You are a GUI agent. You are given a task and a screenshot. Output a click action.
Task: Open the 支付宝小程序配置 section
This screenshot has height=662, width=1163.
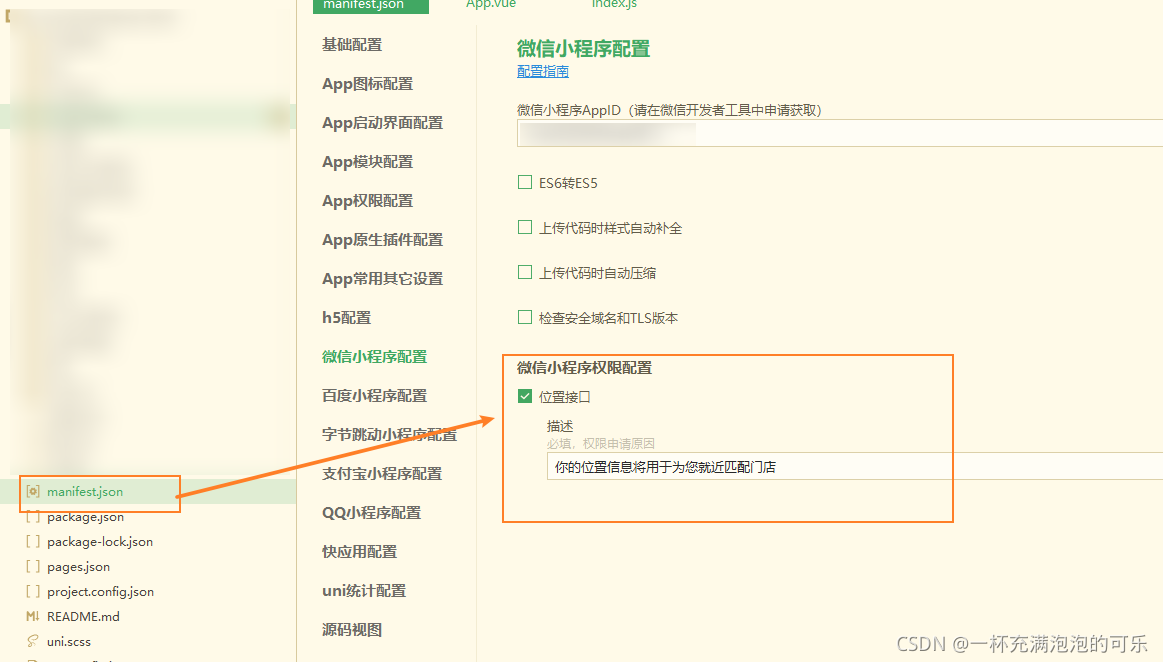pos(382,474)
